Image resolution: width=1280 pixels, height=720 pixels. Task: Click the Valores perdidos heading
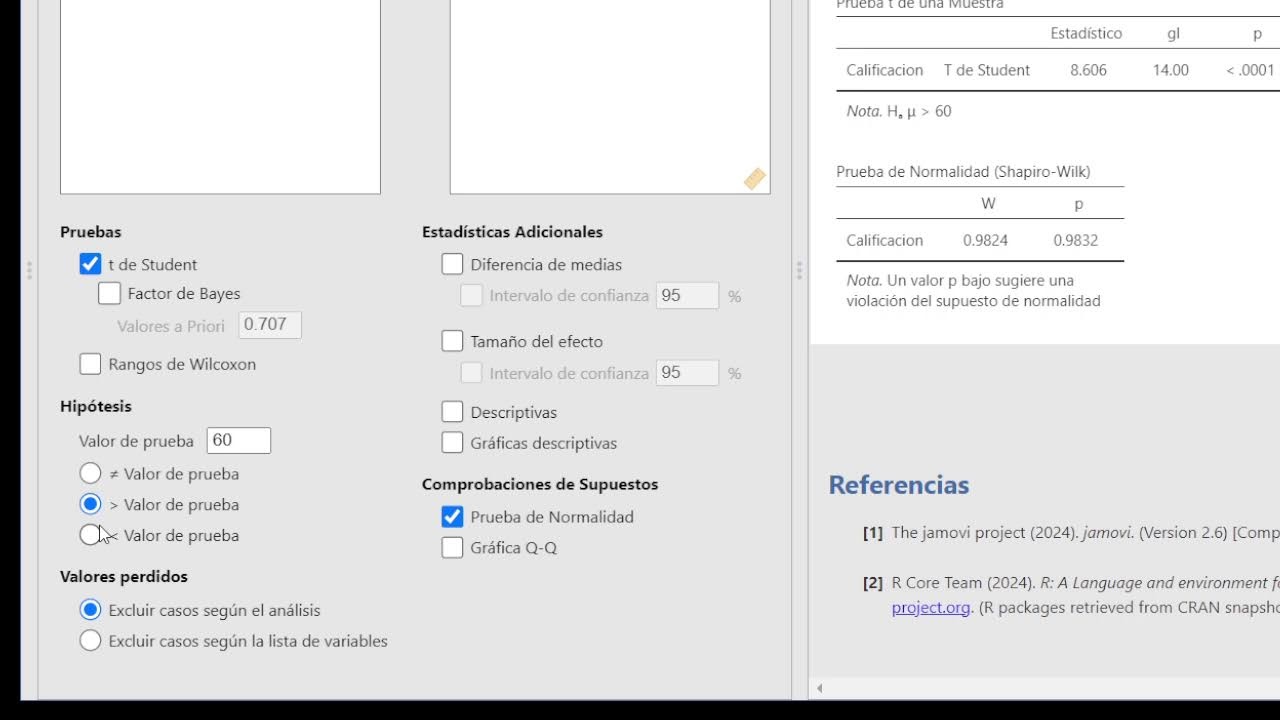tap(124, 576)
